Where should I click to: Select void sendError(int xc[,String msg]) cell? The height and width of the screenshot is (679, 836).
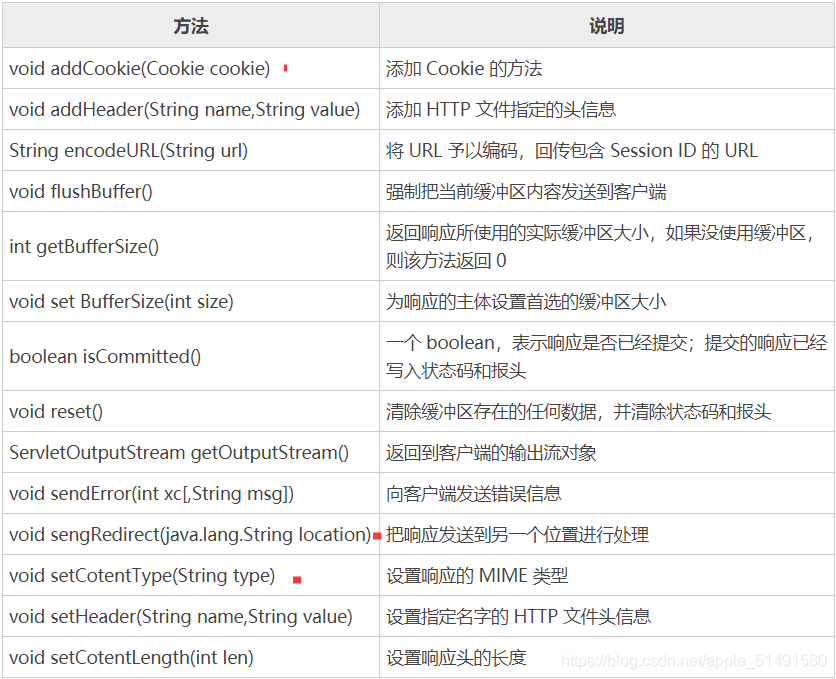tap(191, 494)
